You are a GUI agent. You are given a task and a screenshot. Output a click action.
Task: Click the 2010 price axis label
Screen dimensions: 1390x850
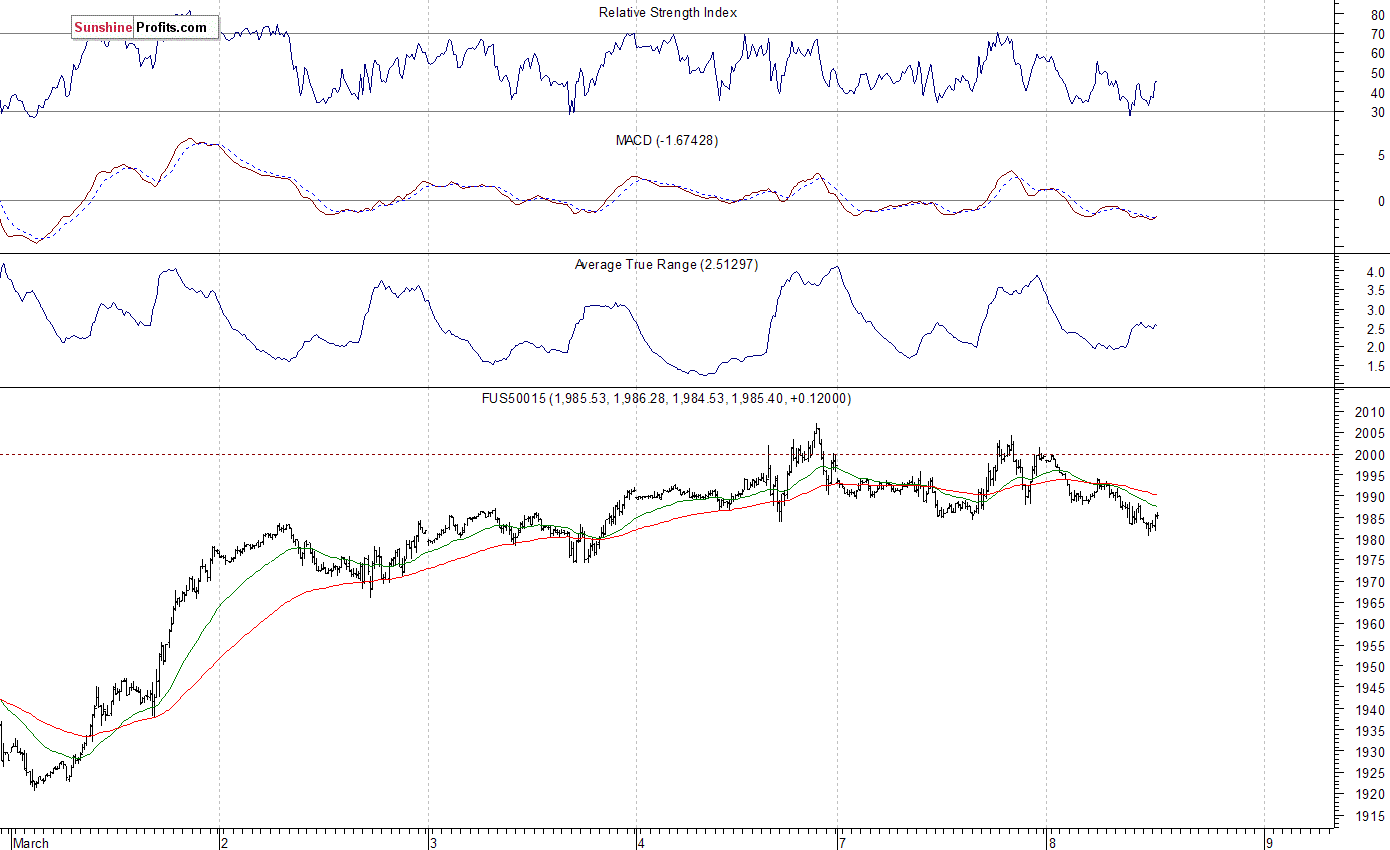1371,412
